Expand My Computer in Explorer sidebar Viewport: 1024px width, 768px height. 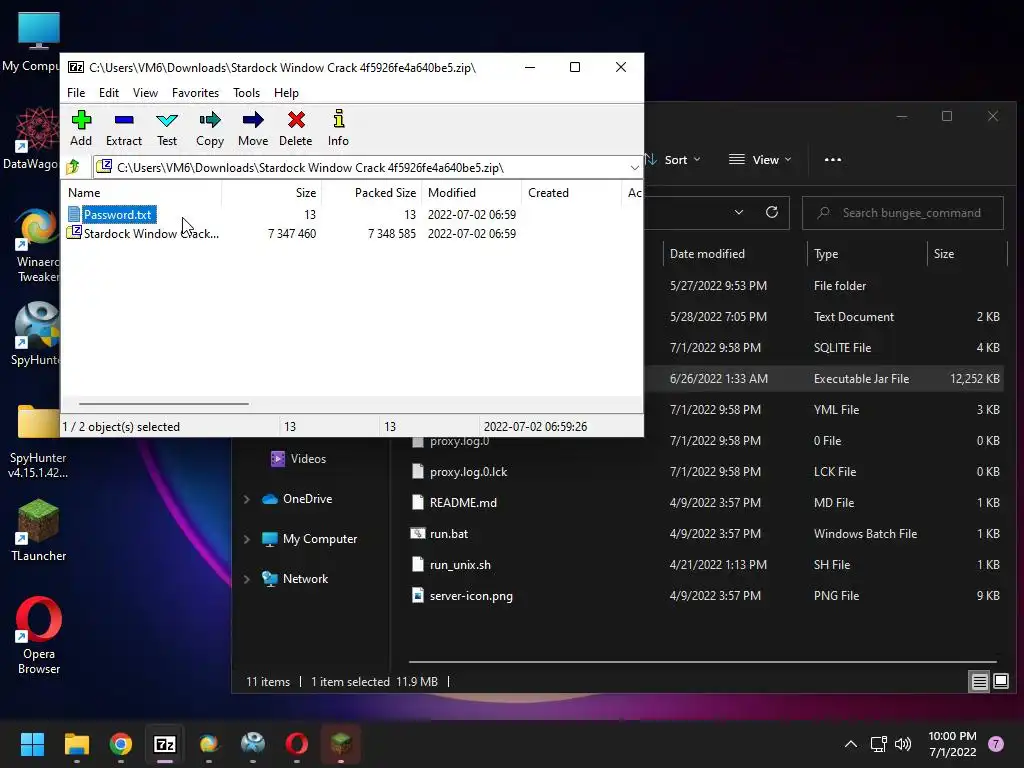(247, 539)
